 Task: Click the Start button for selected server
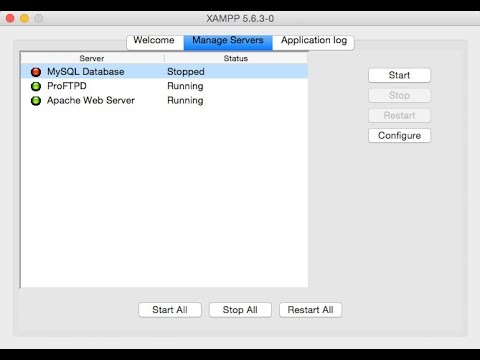pos(399,75)
